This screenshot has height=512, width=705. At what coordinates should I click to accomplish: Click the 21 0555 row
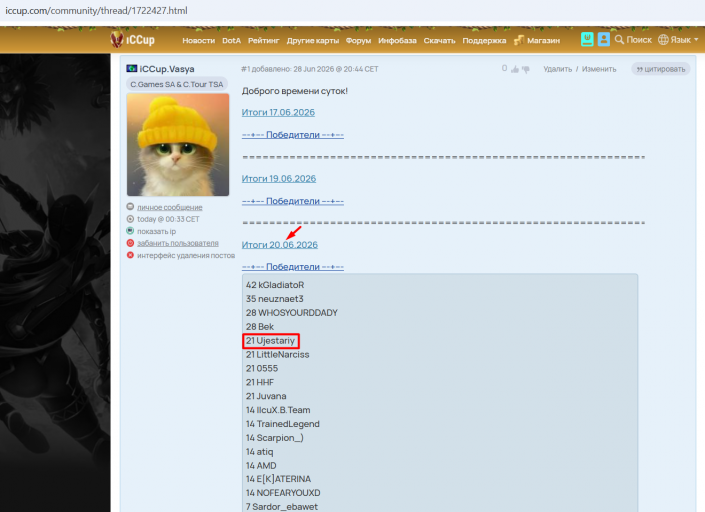click(262, 369)
